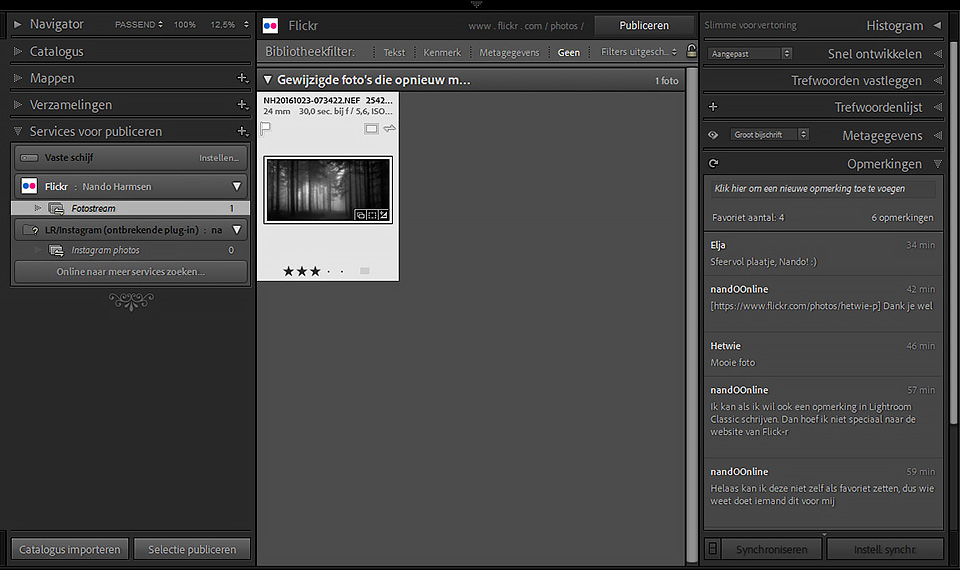This screenshot has width=960, height=570.
Task: Click Instellen... for Vaste schijf
Action: pos(219,158)
